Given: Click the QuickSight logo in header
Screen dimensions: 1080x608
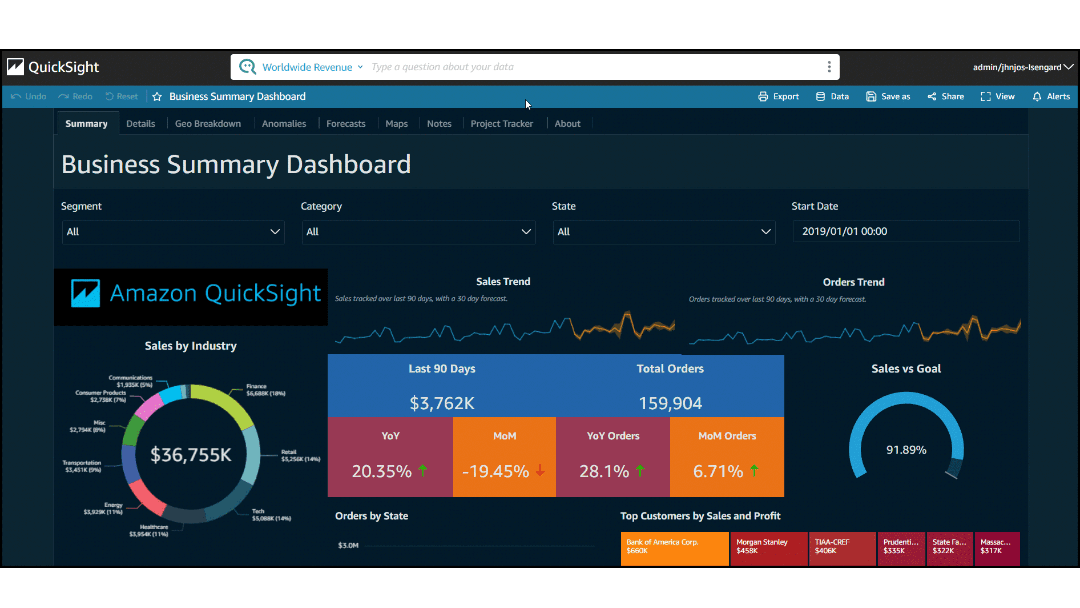Looking at the screenshot, I should pyautogui.click(x=54, y=67).
